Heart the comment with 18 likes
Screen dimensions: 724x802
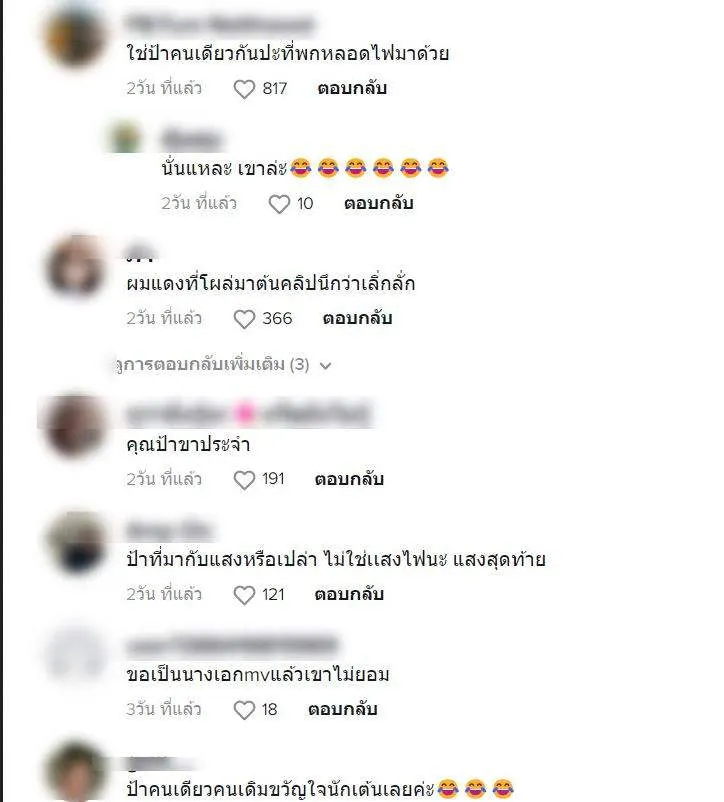tap(244, 710)
